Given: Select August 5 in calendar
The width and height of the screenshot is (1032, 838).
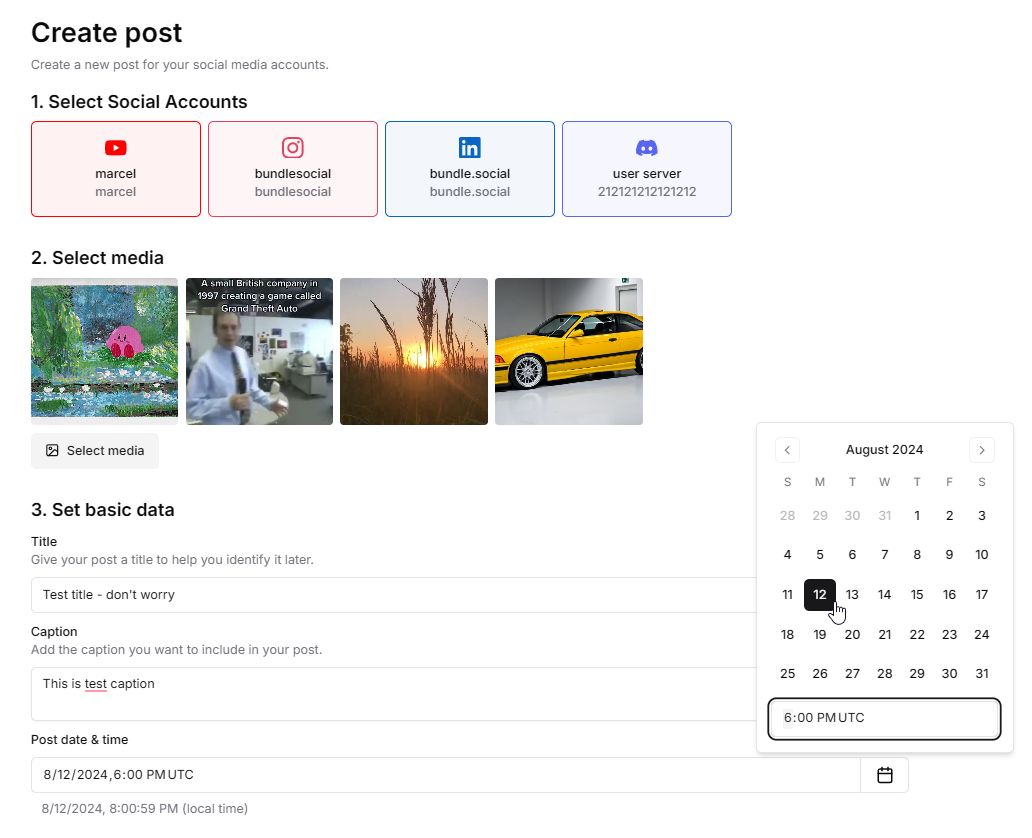Looking at the screenshot, I should (x=820, y=555).
